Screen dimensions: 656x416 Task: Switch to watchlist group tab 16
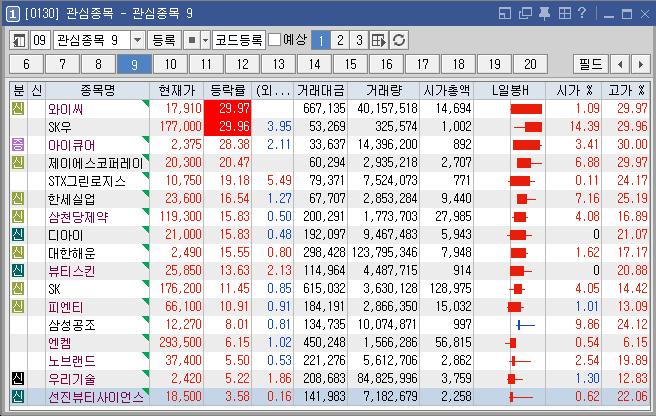(386, 64)
